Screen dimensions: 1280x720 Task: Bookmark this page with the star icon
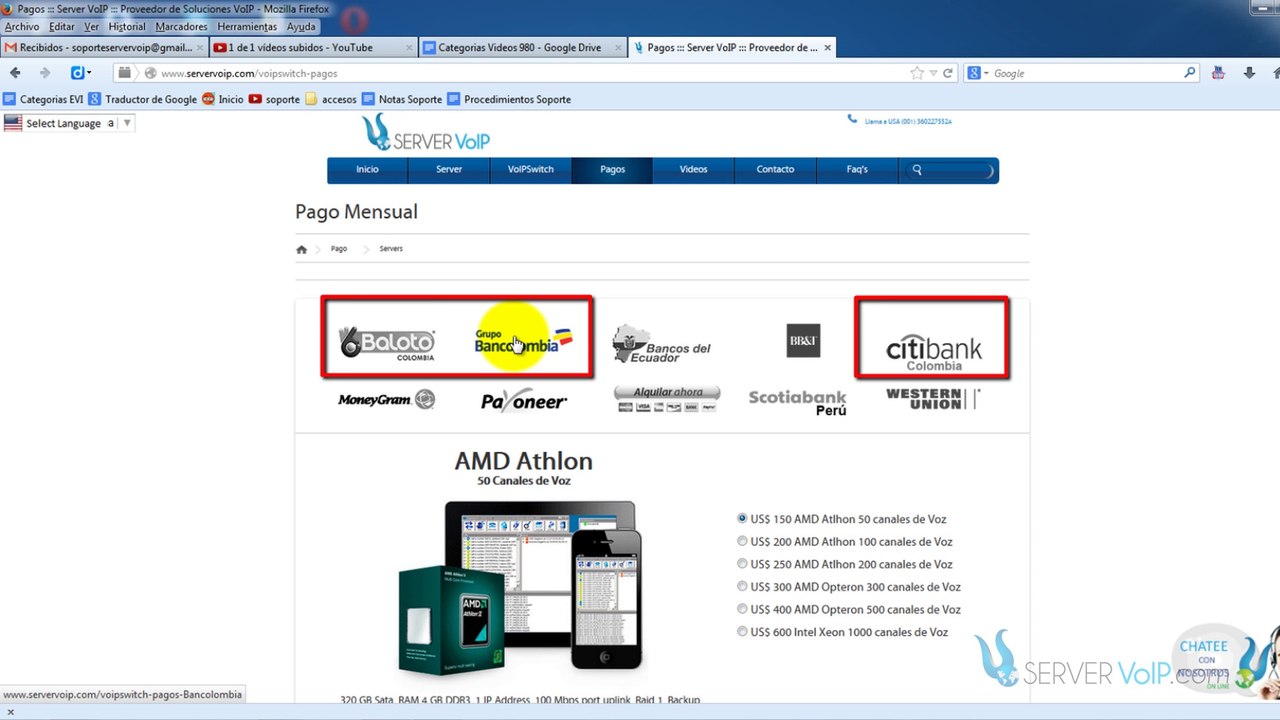click(x=917, y=73)
